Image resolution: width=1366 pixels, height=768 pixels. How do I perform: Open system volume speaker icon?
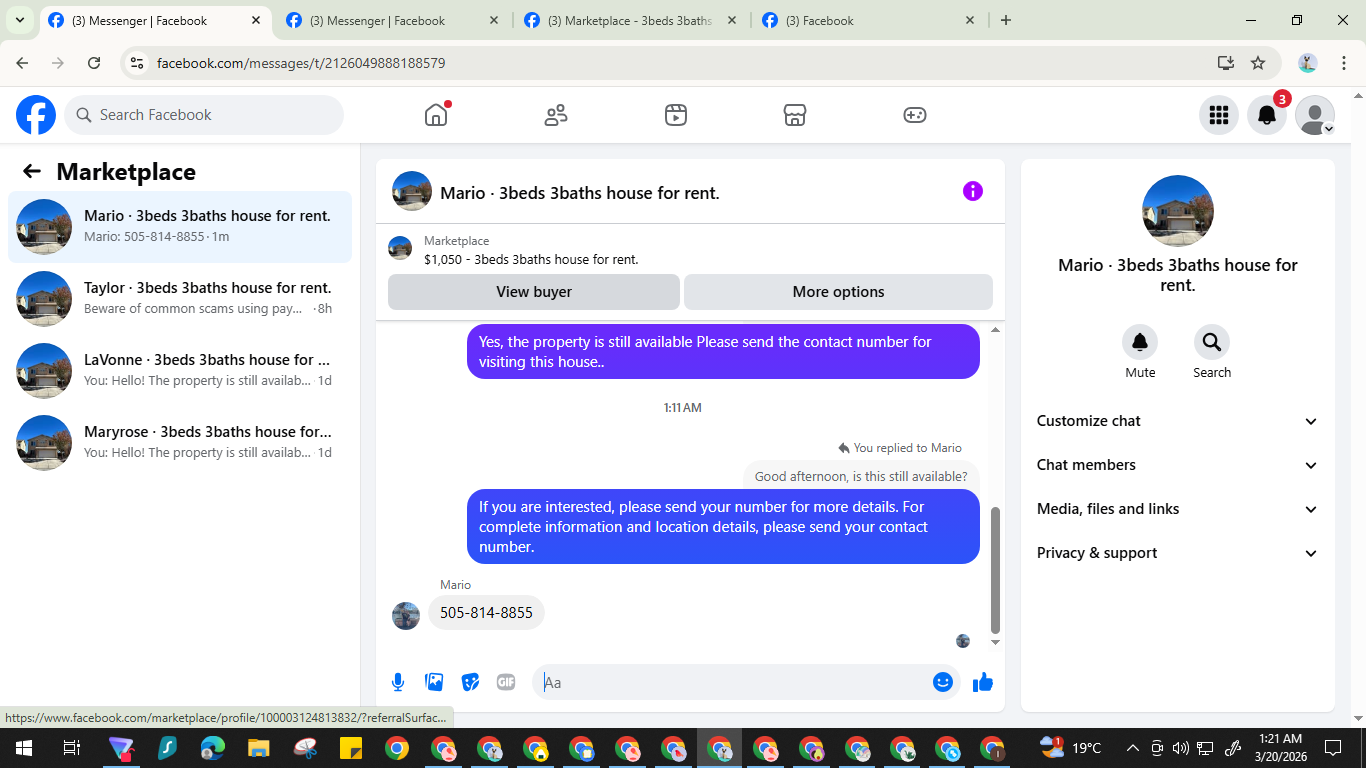click(x=1180, y=748)
